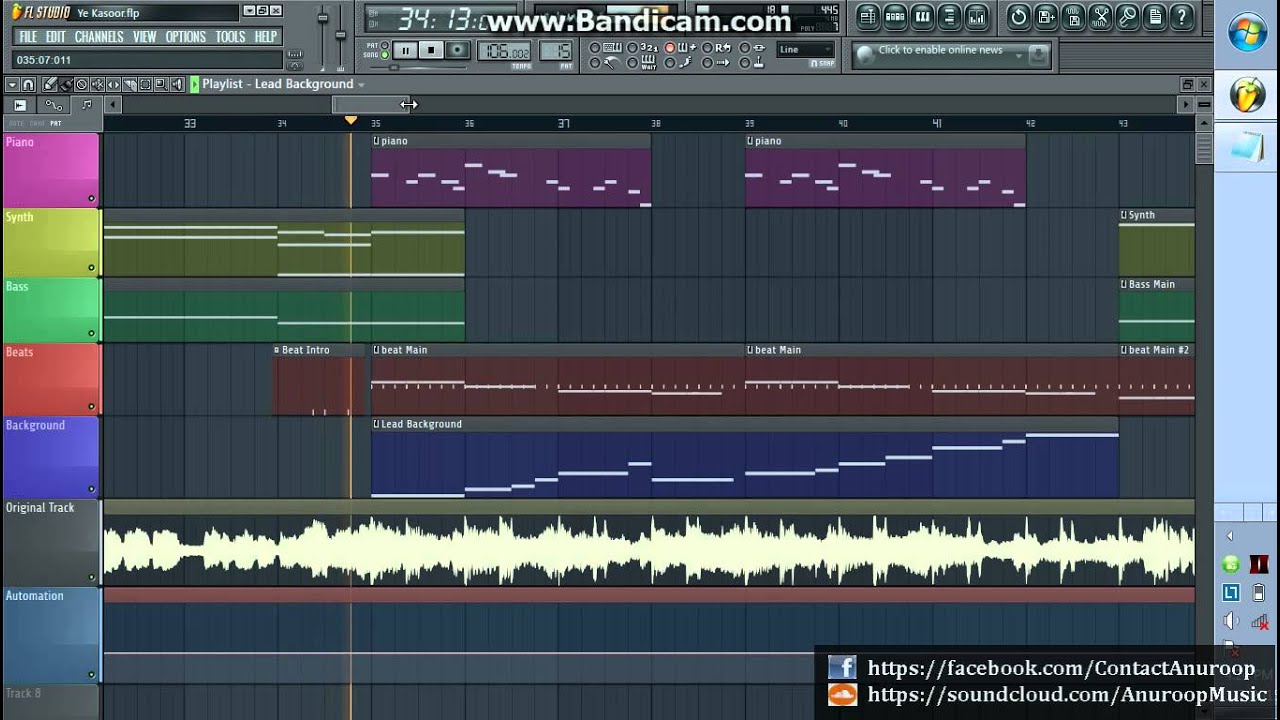Toggle blend recording option
This screenshot has height=720, width=1280.
[x=686, y=48]
